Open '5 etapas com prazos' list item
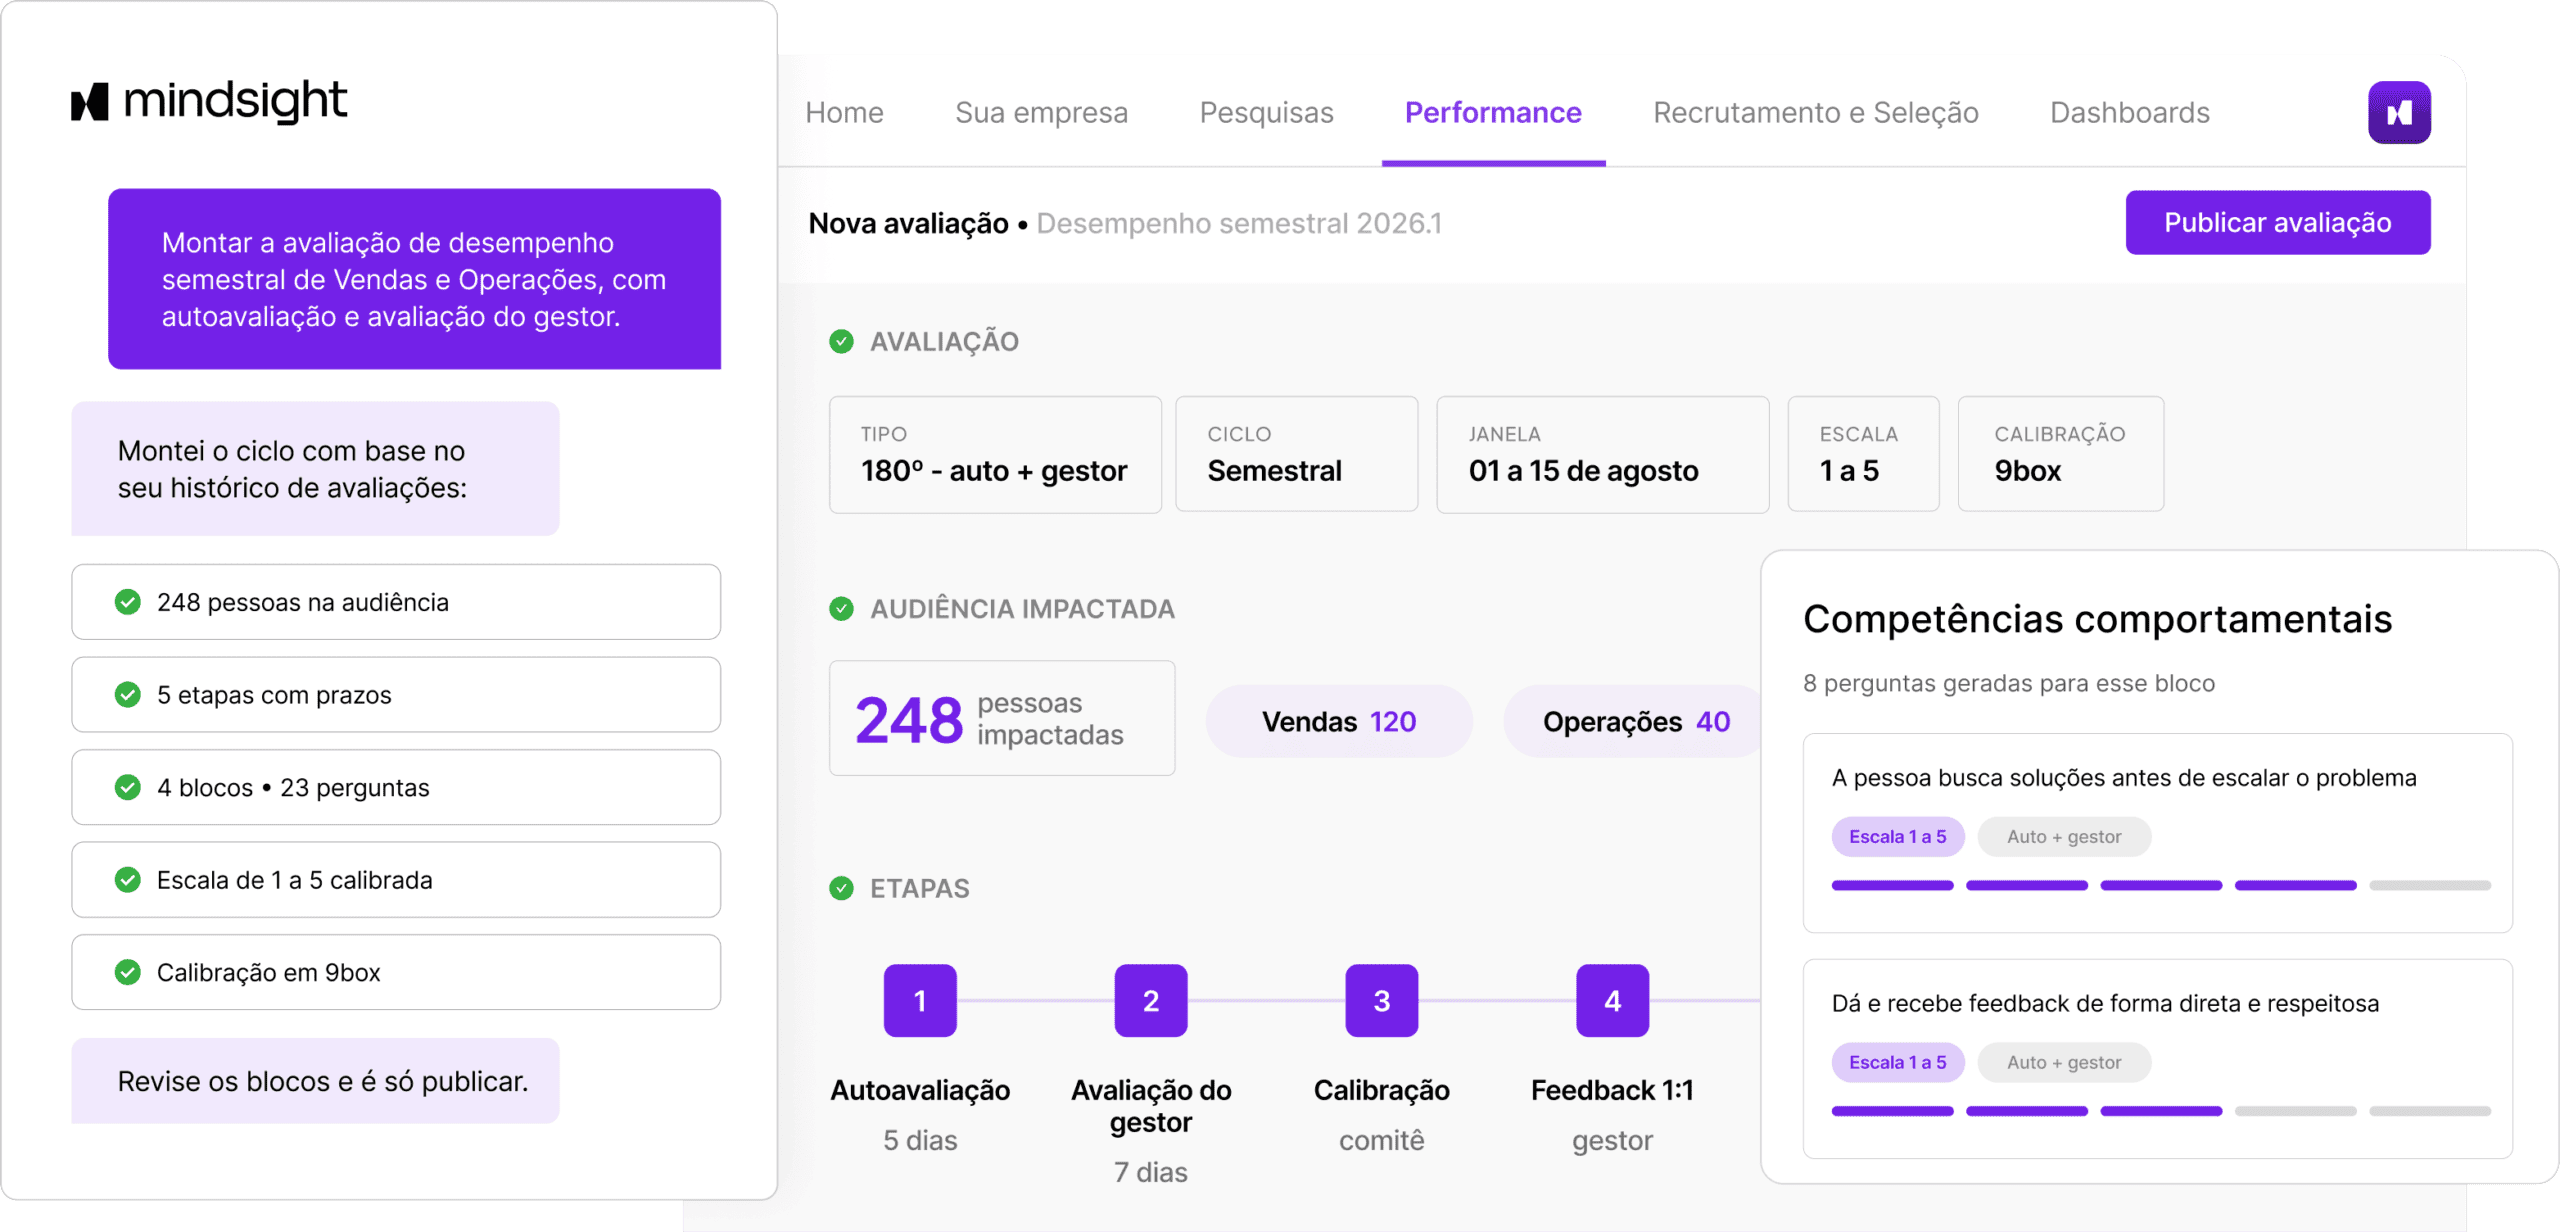 [396, 694]
